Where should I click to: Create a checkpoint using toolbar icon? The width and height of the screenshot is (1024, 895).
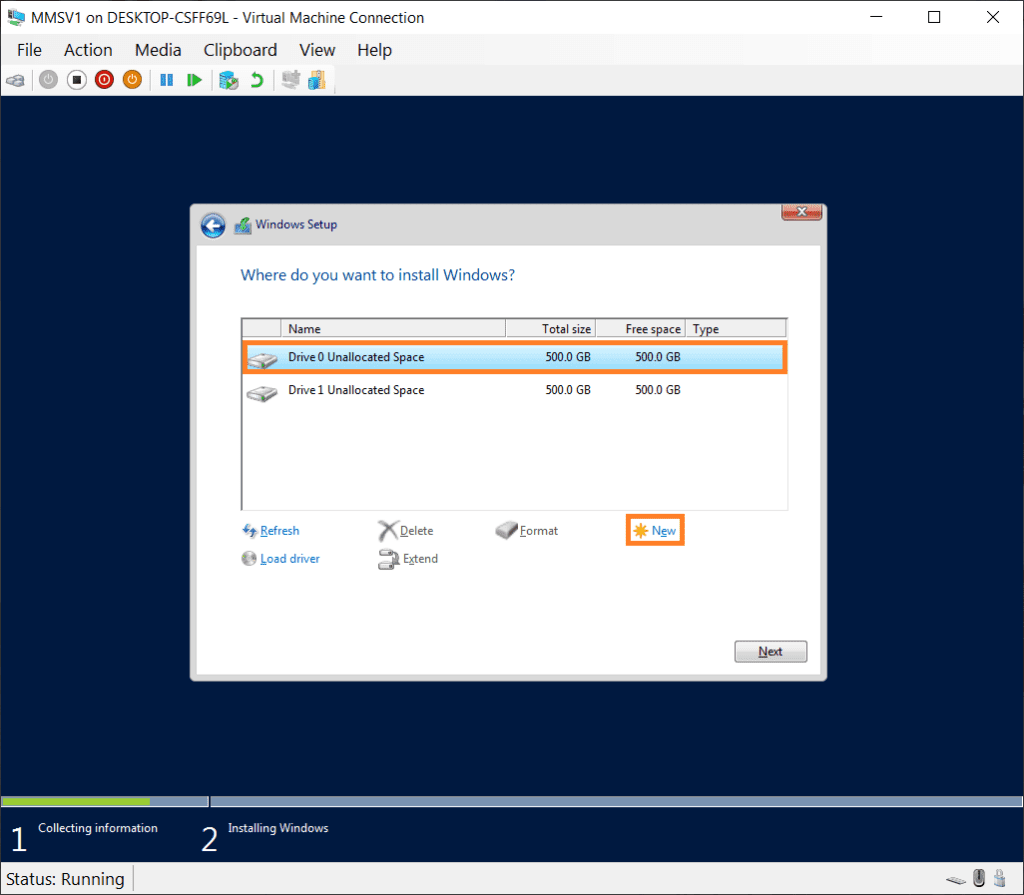[x=229, y=80]
